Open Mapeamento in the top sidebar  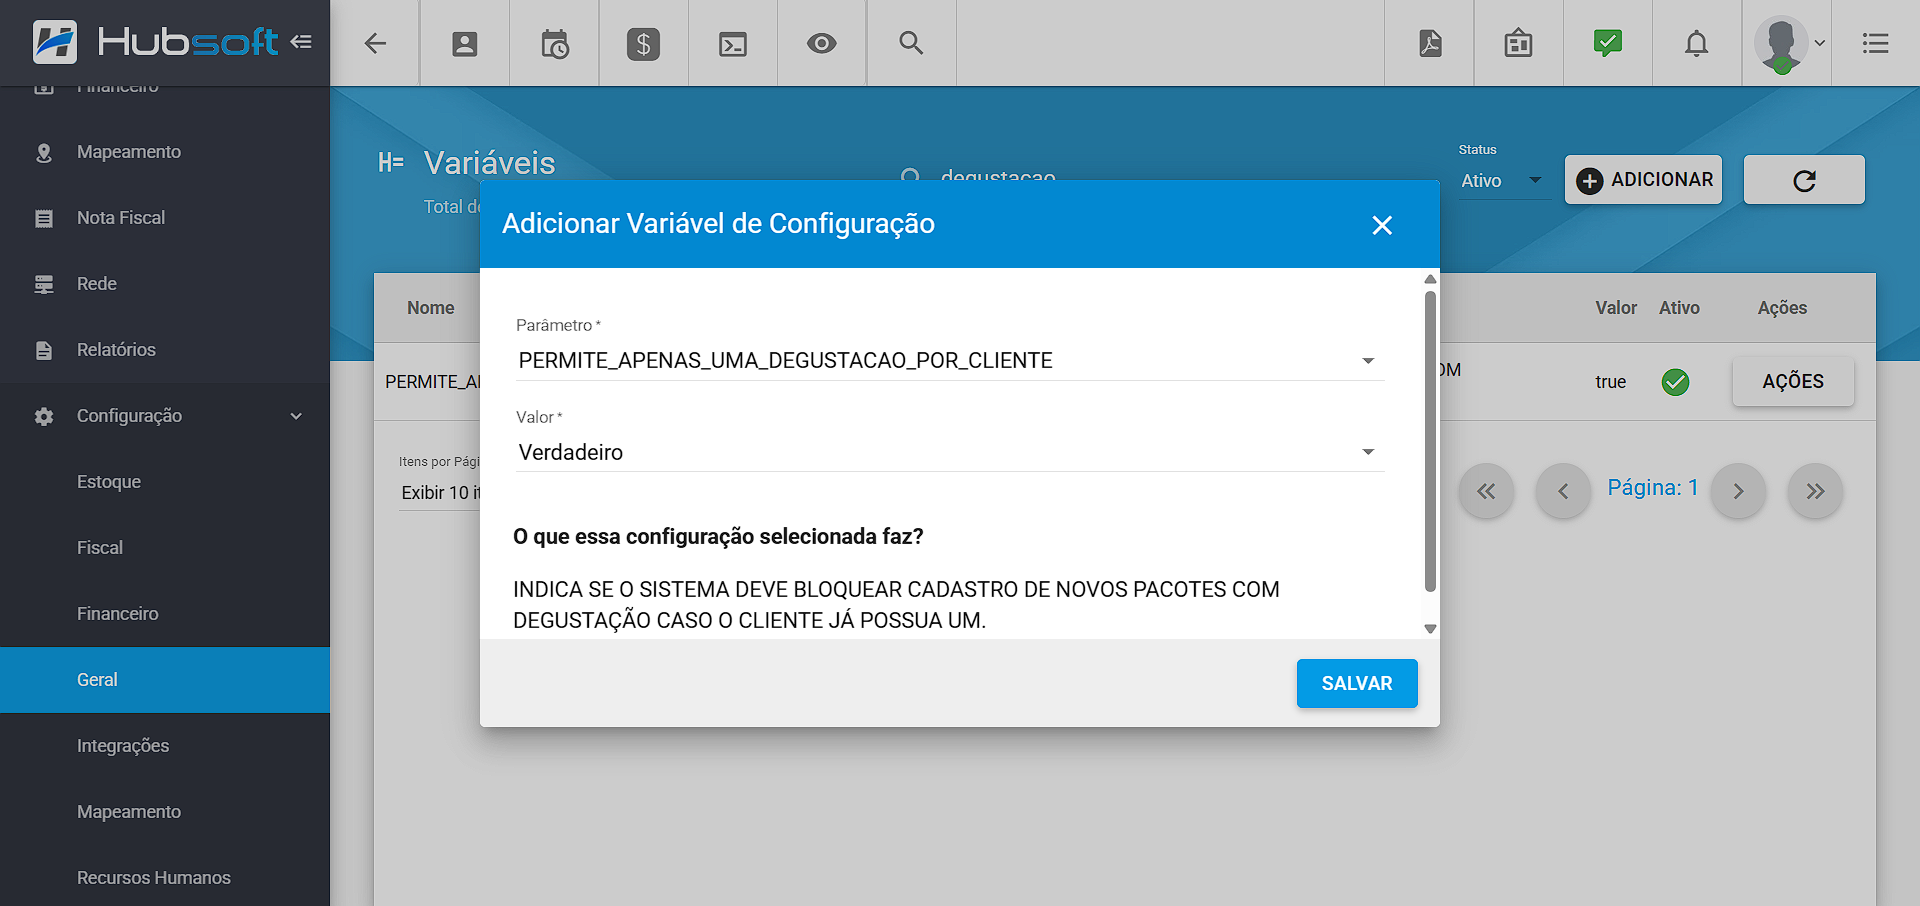pyautogui.click(x=165, y=152)
